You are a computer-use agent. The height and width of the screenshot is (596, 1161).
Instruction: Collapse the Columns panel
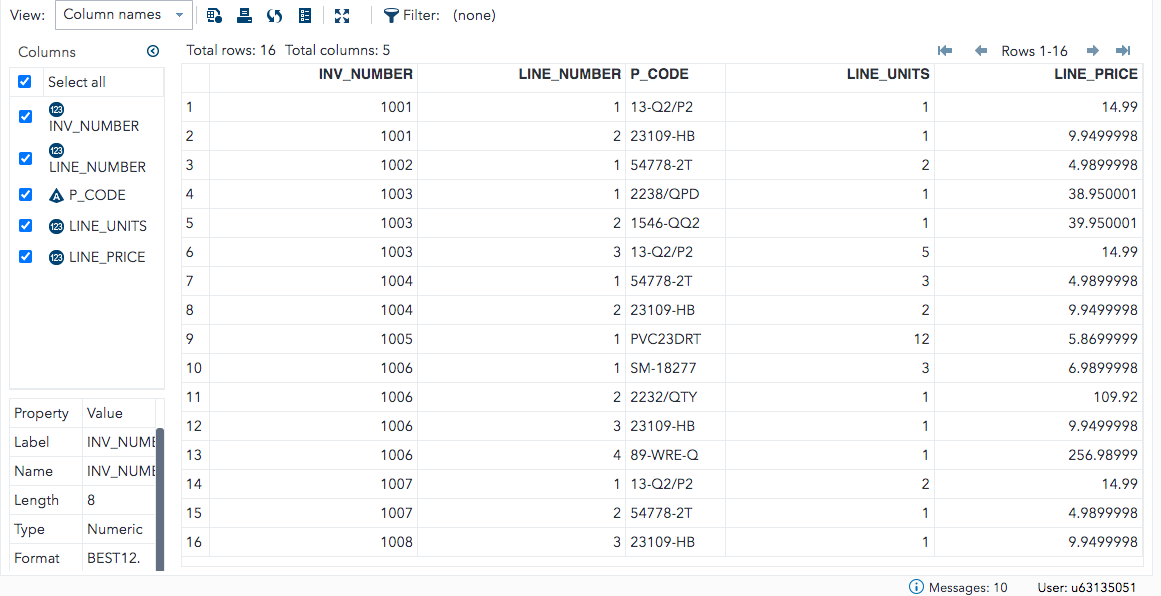[152, 51]
